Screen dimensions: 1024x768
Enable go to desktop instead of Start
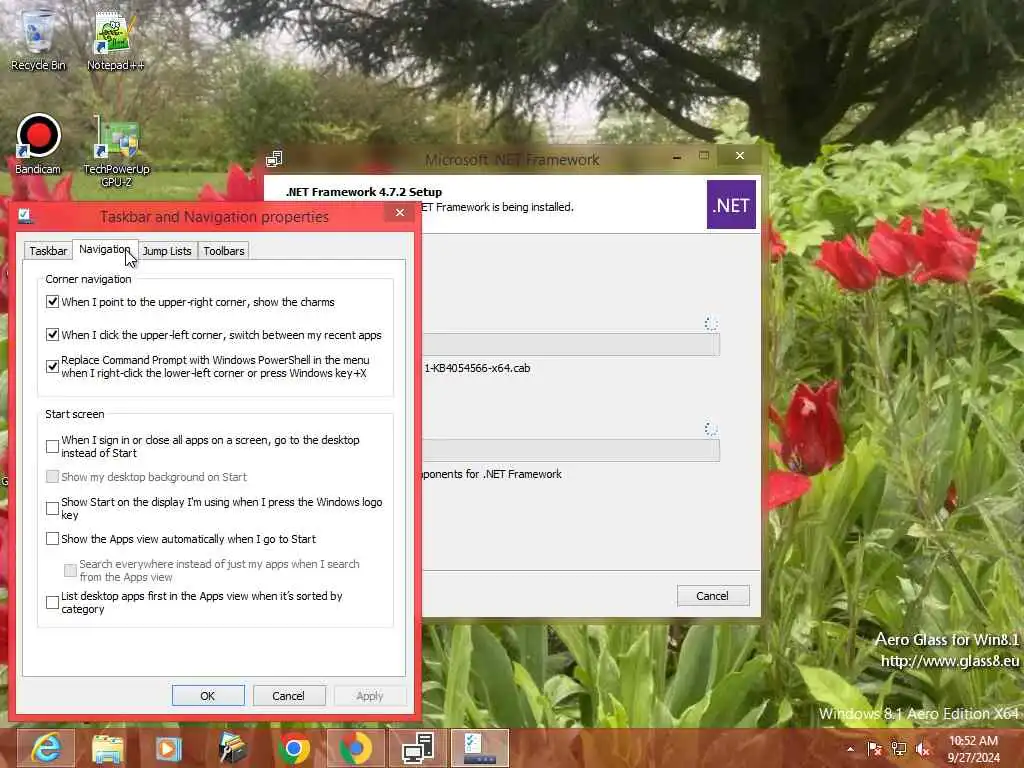click(x=52, y=446)
